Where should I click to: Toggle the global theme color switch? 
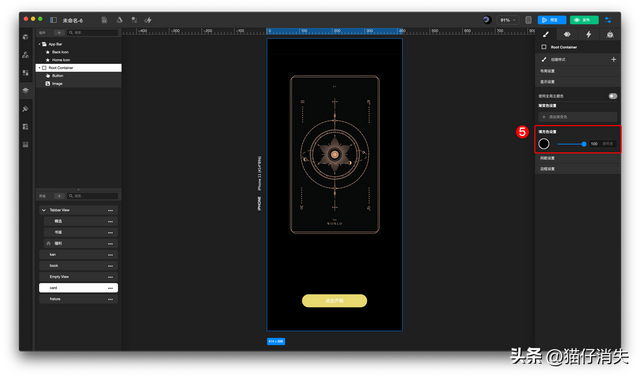tap(612, 96)
